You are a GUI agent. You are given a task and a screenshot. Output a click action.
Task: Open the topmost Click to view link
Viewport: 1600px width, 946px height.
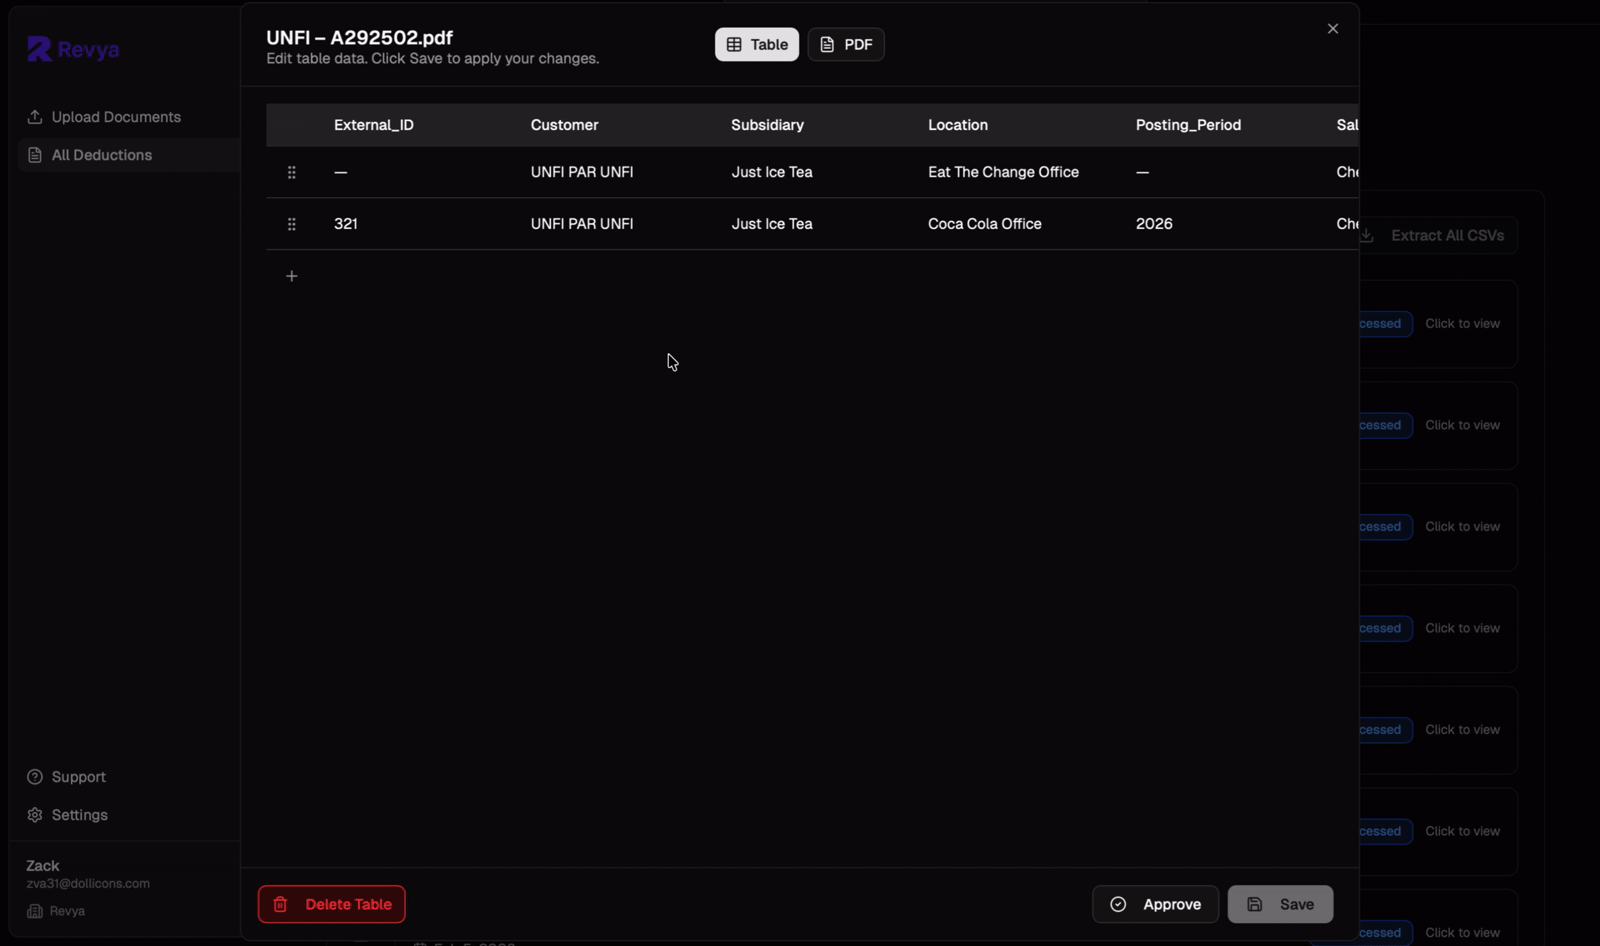pyautogui.click(x=1461, y=323)
